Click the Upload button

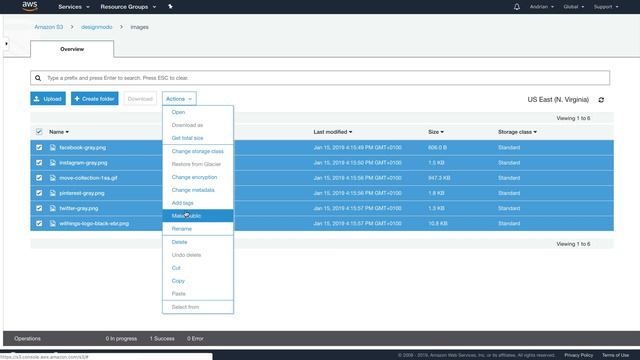(48, 98)
